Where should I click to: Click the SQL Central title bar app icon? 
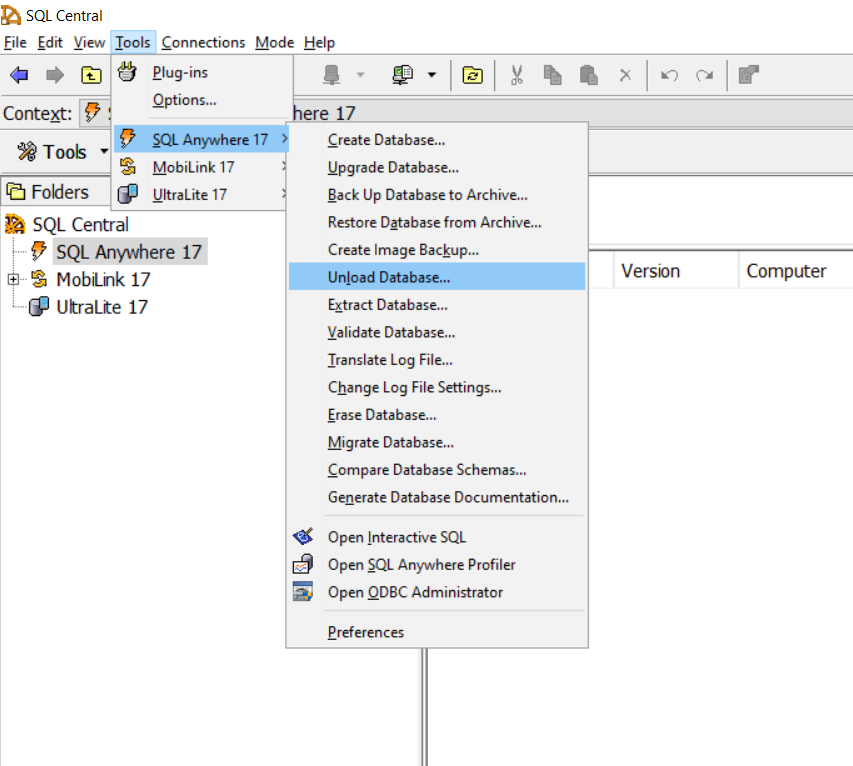(x=11, y=15)
